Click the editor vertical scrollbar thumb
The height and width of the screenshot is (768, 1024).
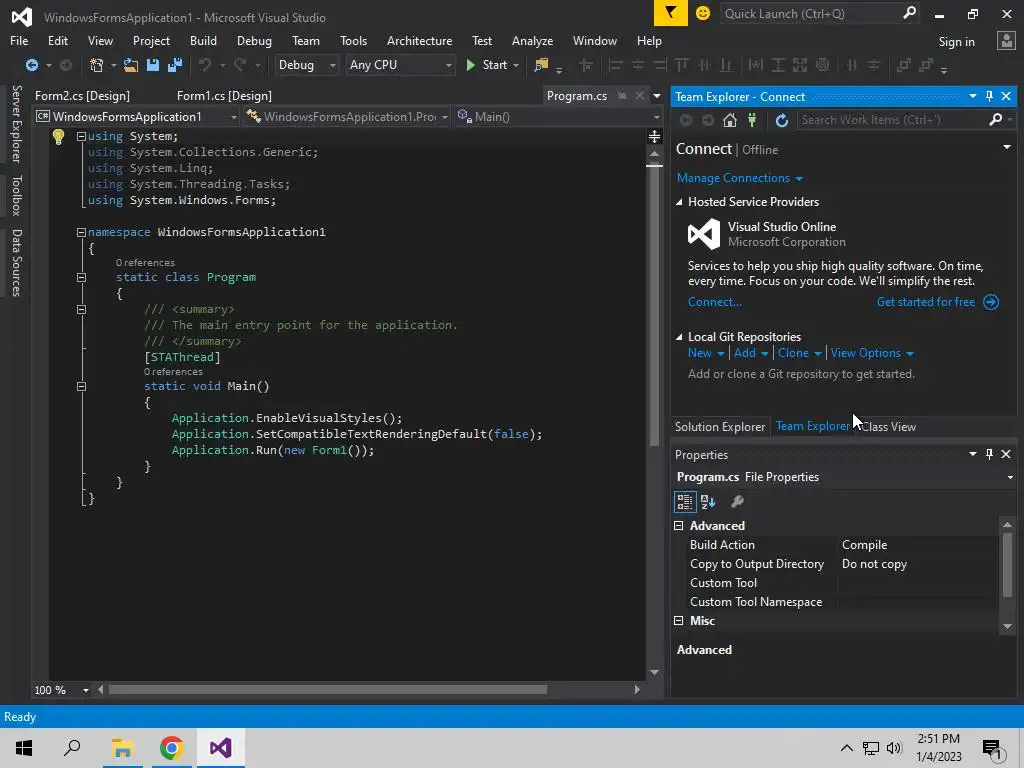tap(654, 305)
